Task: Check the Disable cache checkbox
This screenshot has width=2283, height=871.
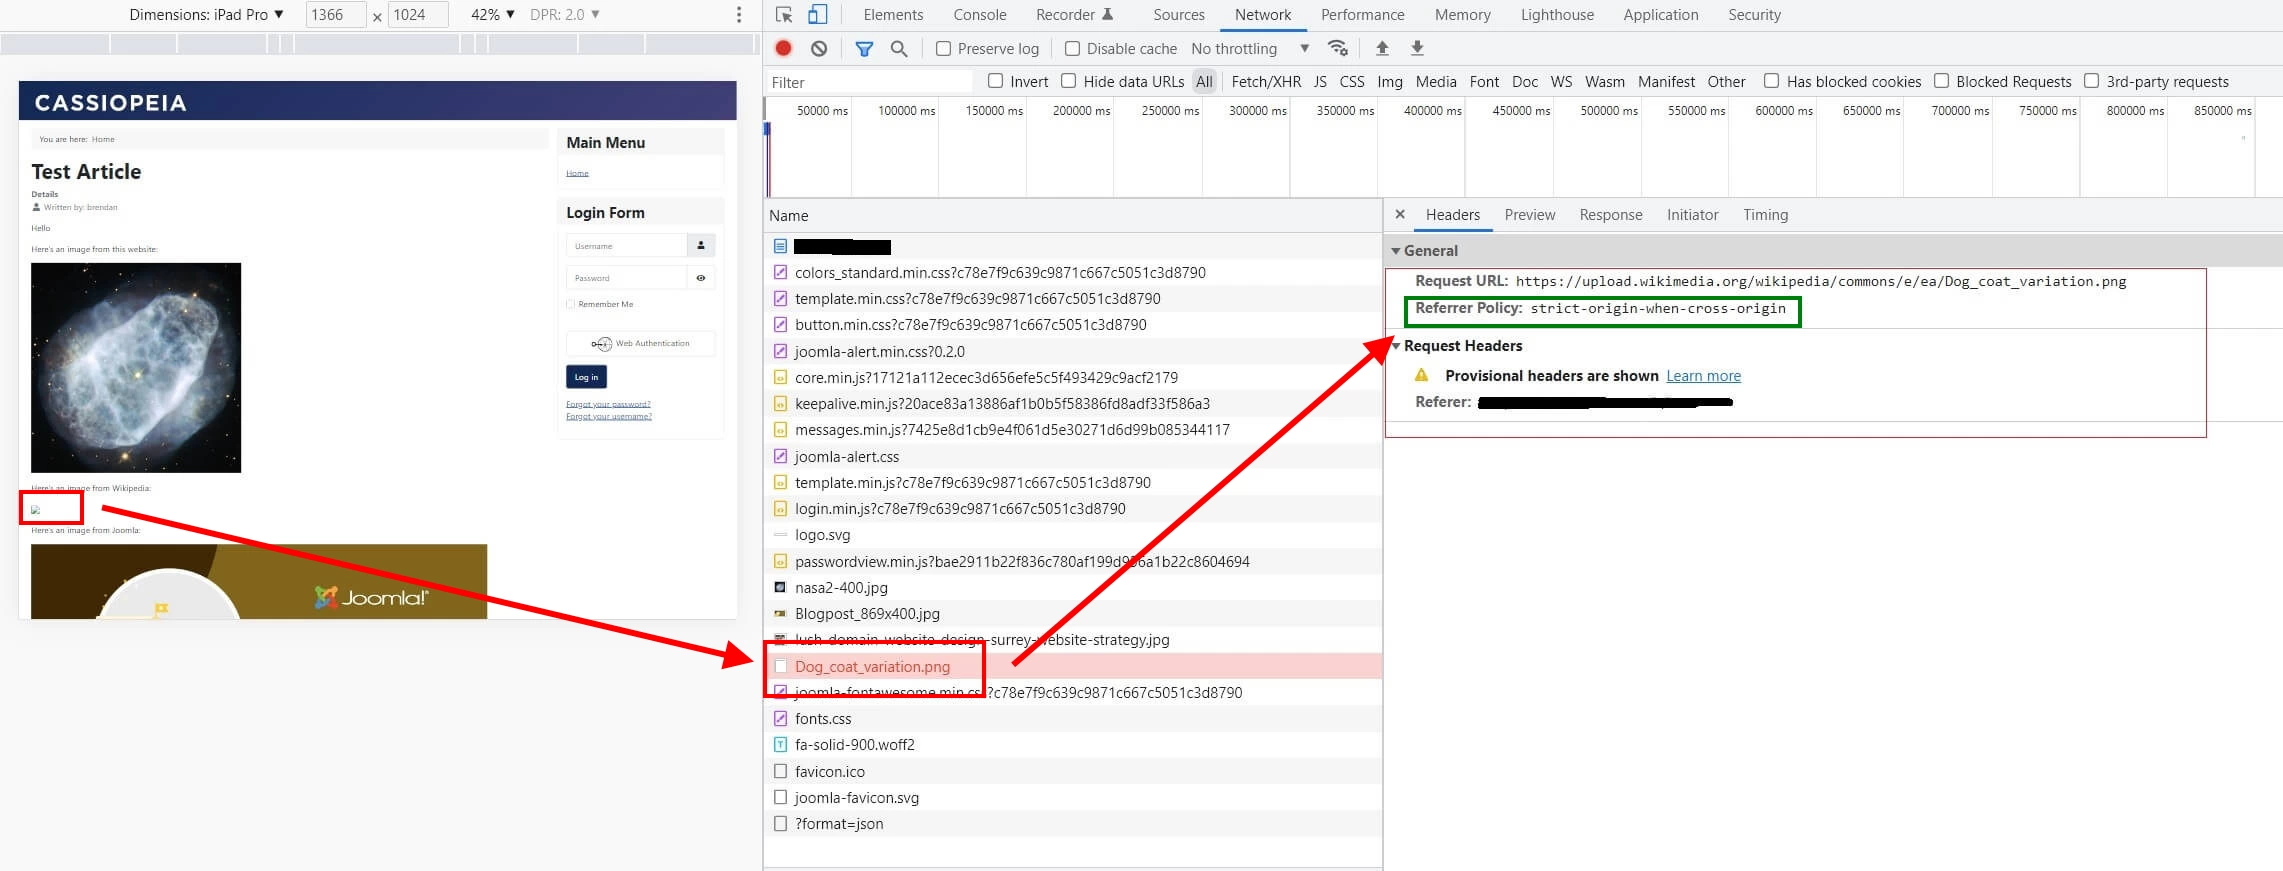Action: 1072,48
